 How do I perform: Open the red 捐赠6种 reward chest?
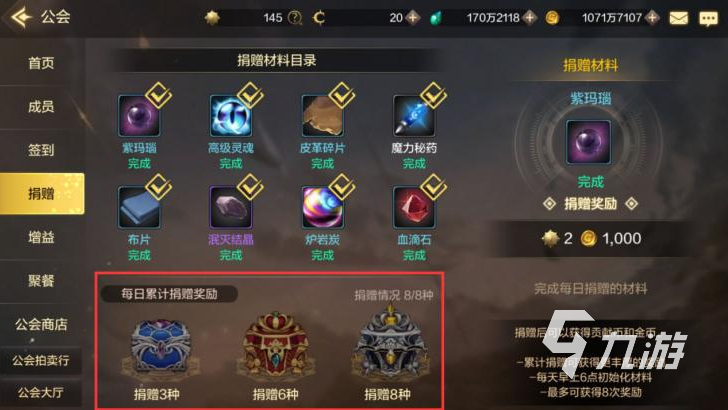[275, 345]
